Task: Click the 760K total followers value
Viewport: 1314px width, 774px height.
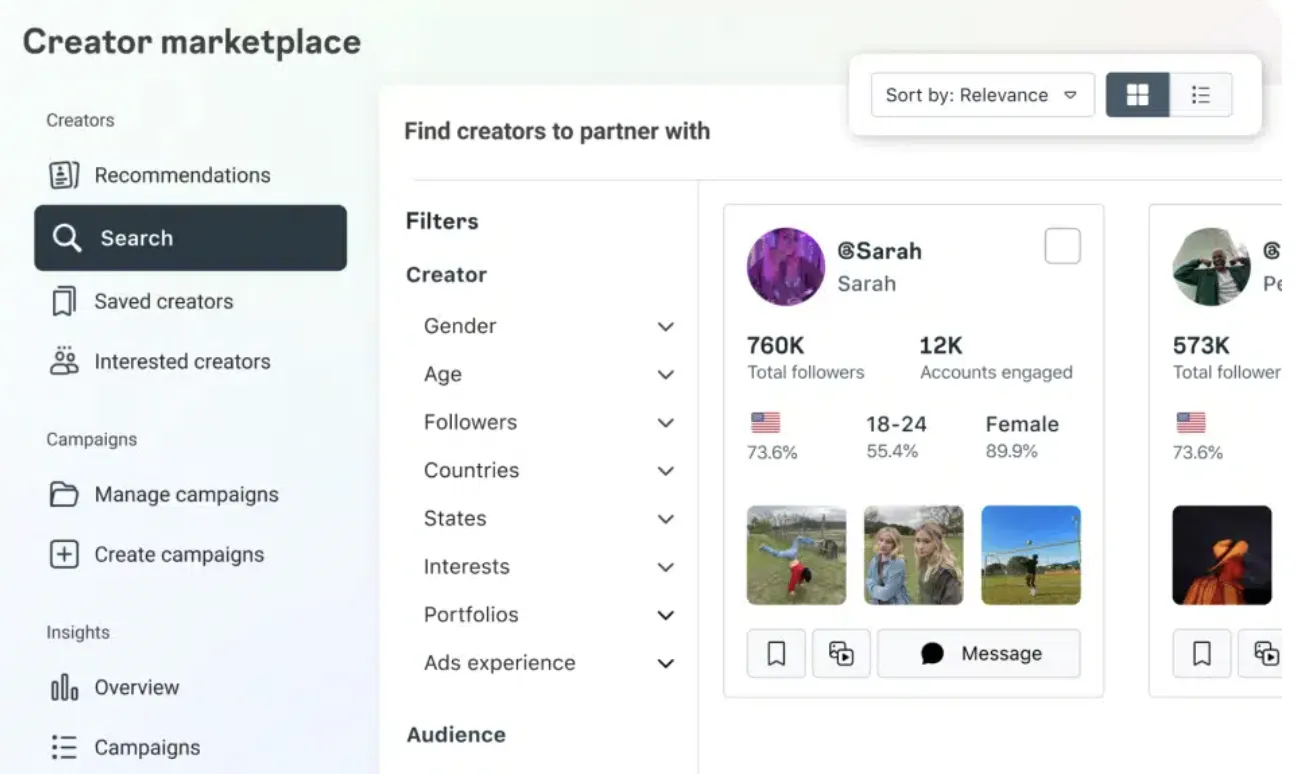Action: coord(776,345)
